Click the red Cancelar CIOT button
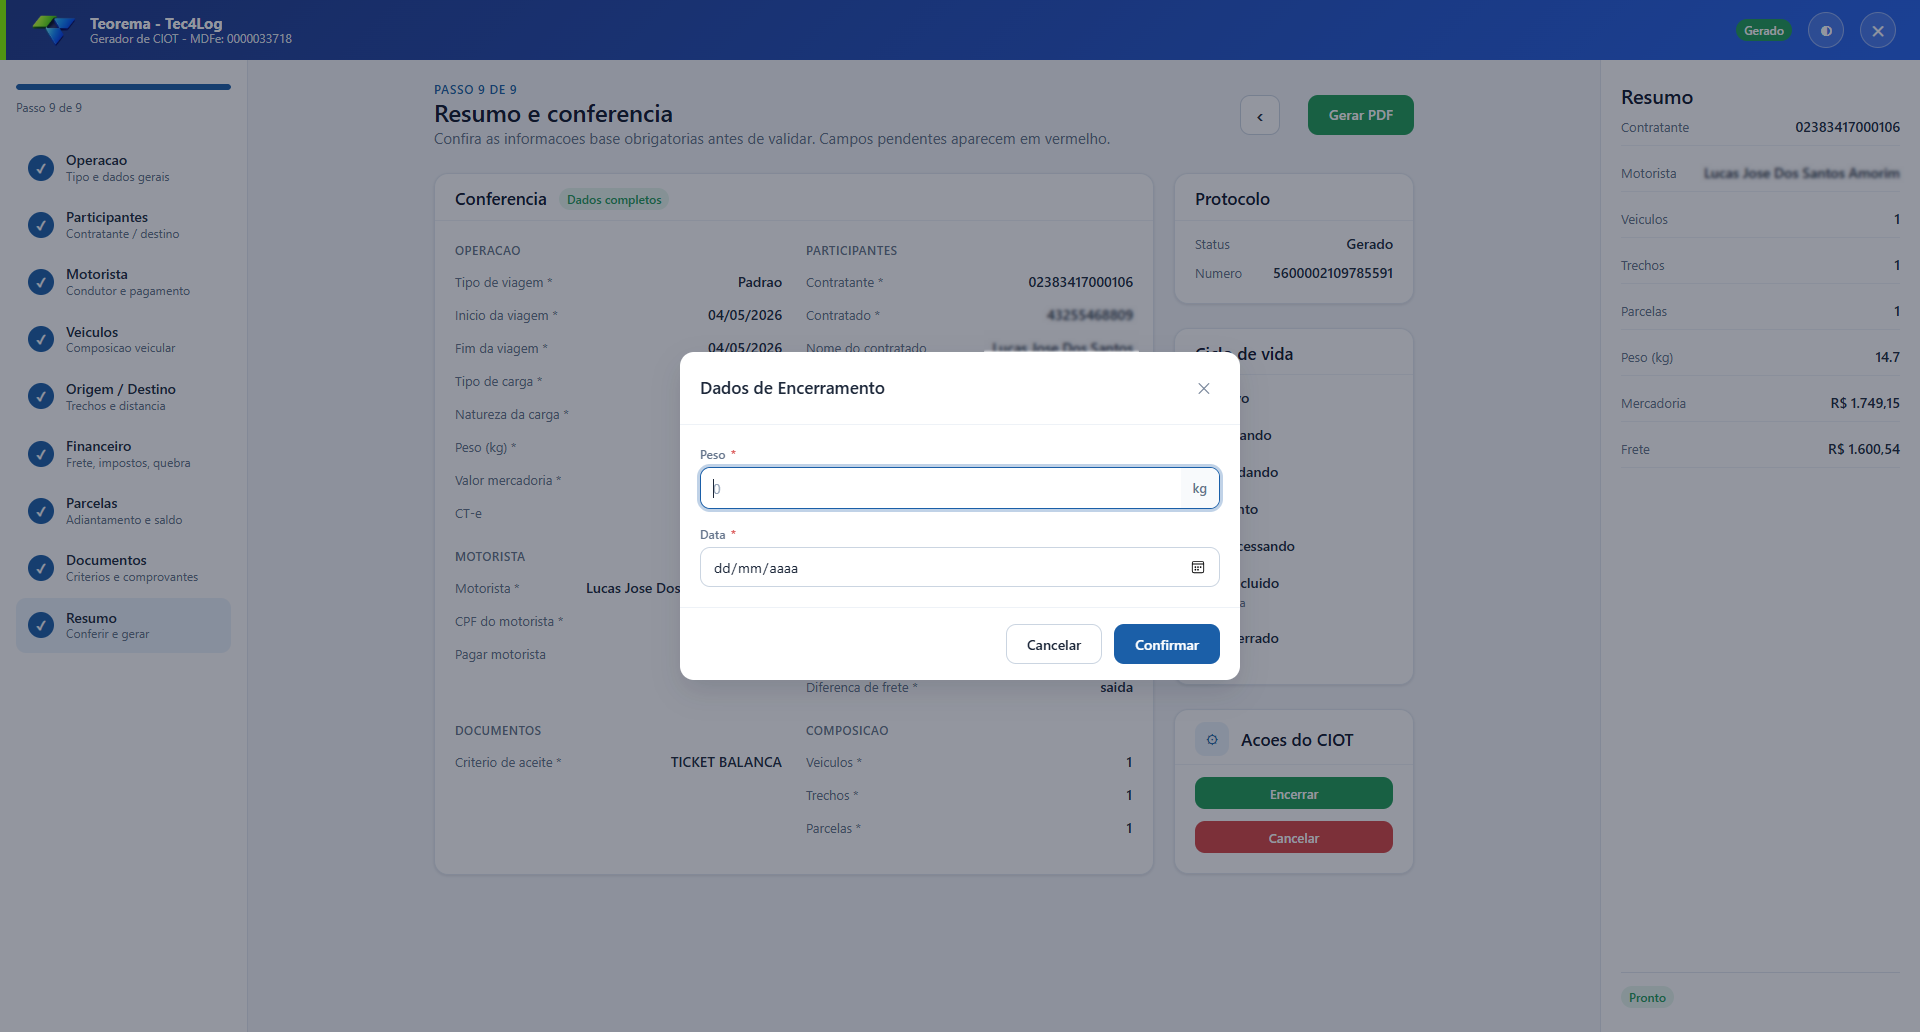The height and width of the screenshot is (1032, 1920). pyautogui.click(x=1294, y=837)
